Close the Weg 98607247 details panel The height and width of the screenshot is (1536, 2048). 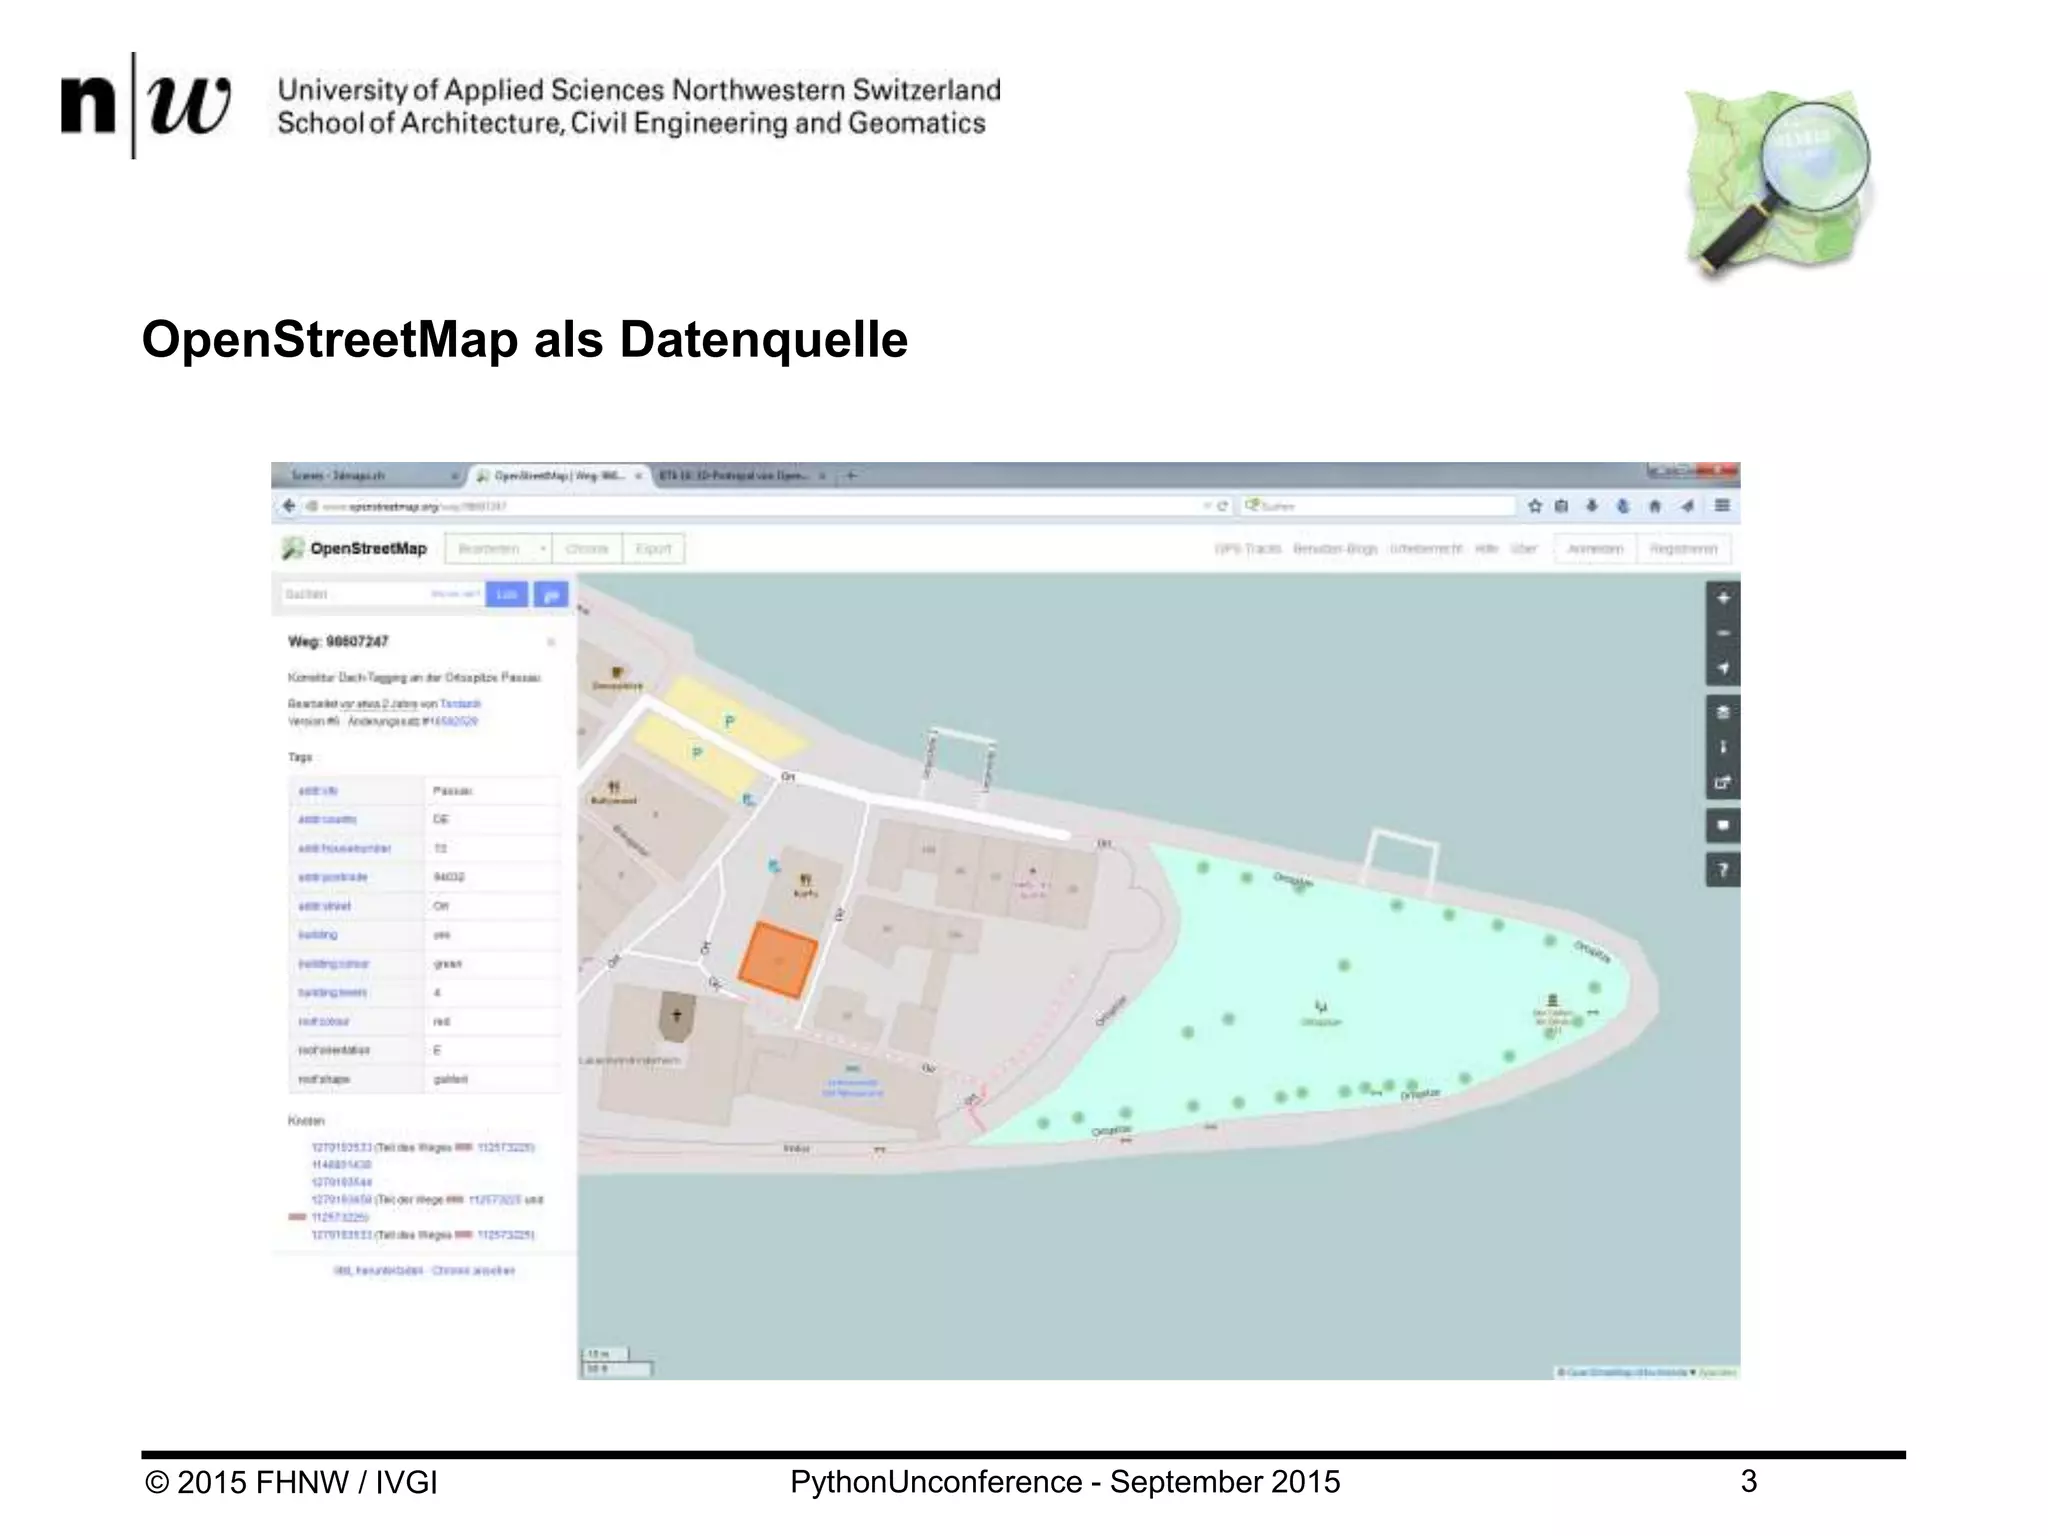[x=550, y=642]
